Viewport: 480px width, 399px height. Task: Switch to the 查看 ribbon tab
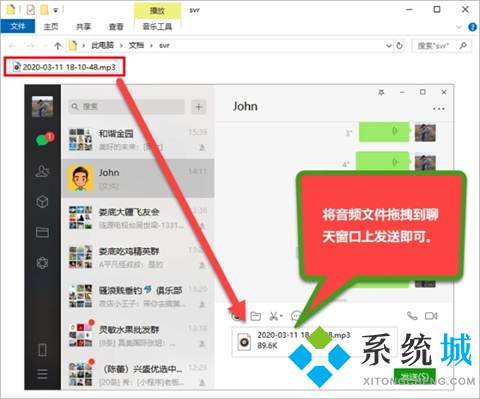click(x=116, y=26)
